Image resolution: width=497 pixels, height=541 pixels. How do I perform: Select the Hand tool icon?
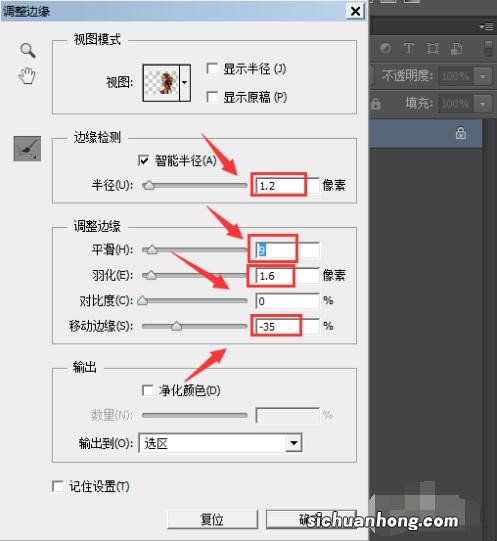[27, 76]
